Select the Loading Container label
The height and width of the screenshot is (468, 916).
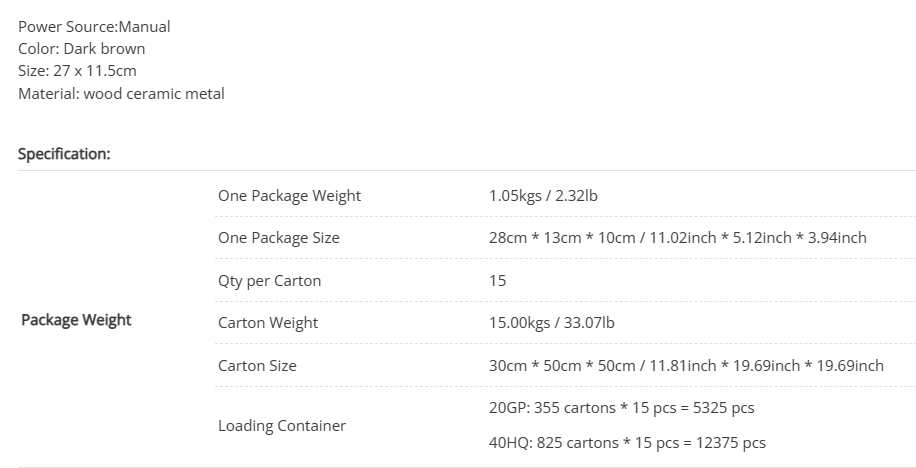(282, 426)
